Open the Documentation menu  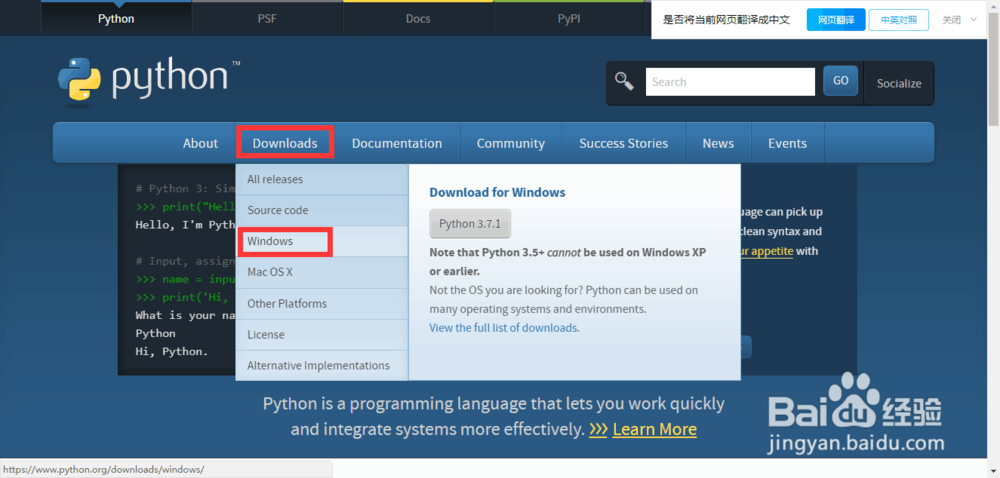pyautogui.click(x=397, y=143)
